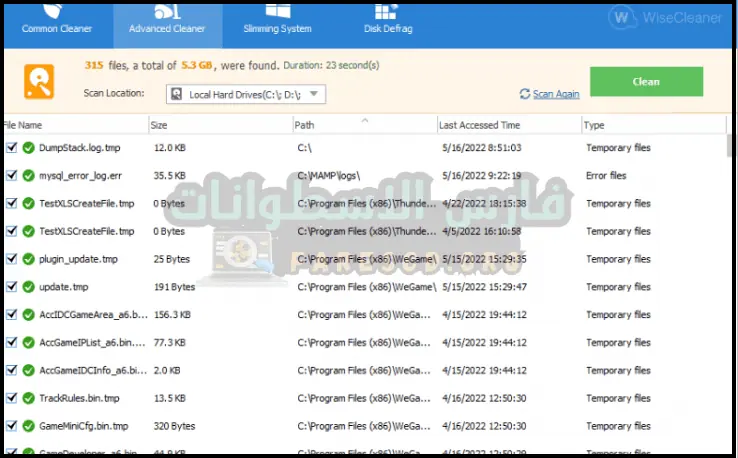Click the Common Cleaner broom icon

52,11
